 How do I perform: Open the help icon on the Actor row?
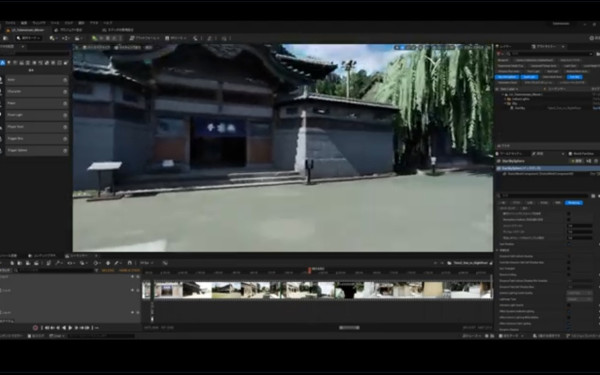pyautogui.click(x=65, y=80)
